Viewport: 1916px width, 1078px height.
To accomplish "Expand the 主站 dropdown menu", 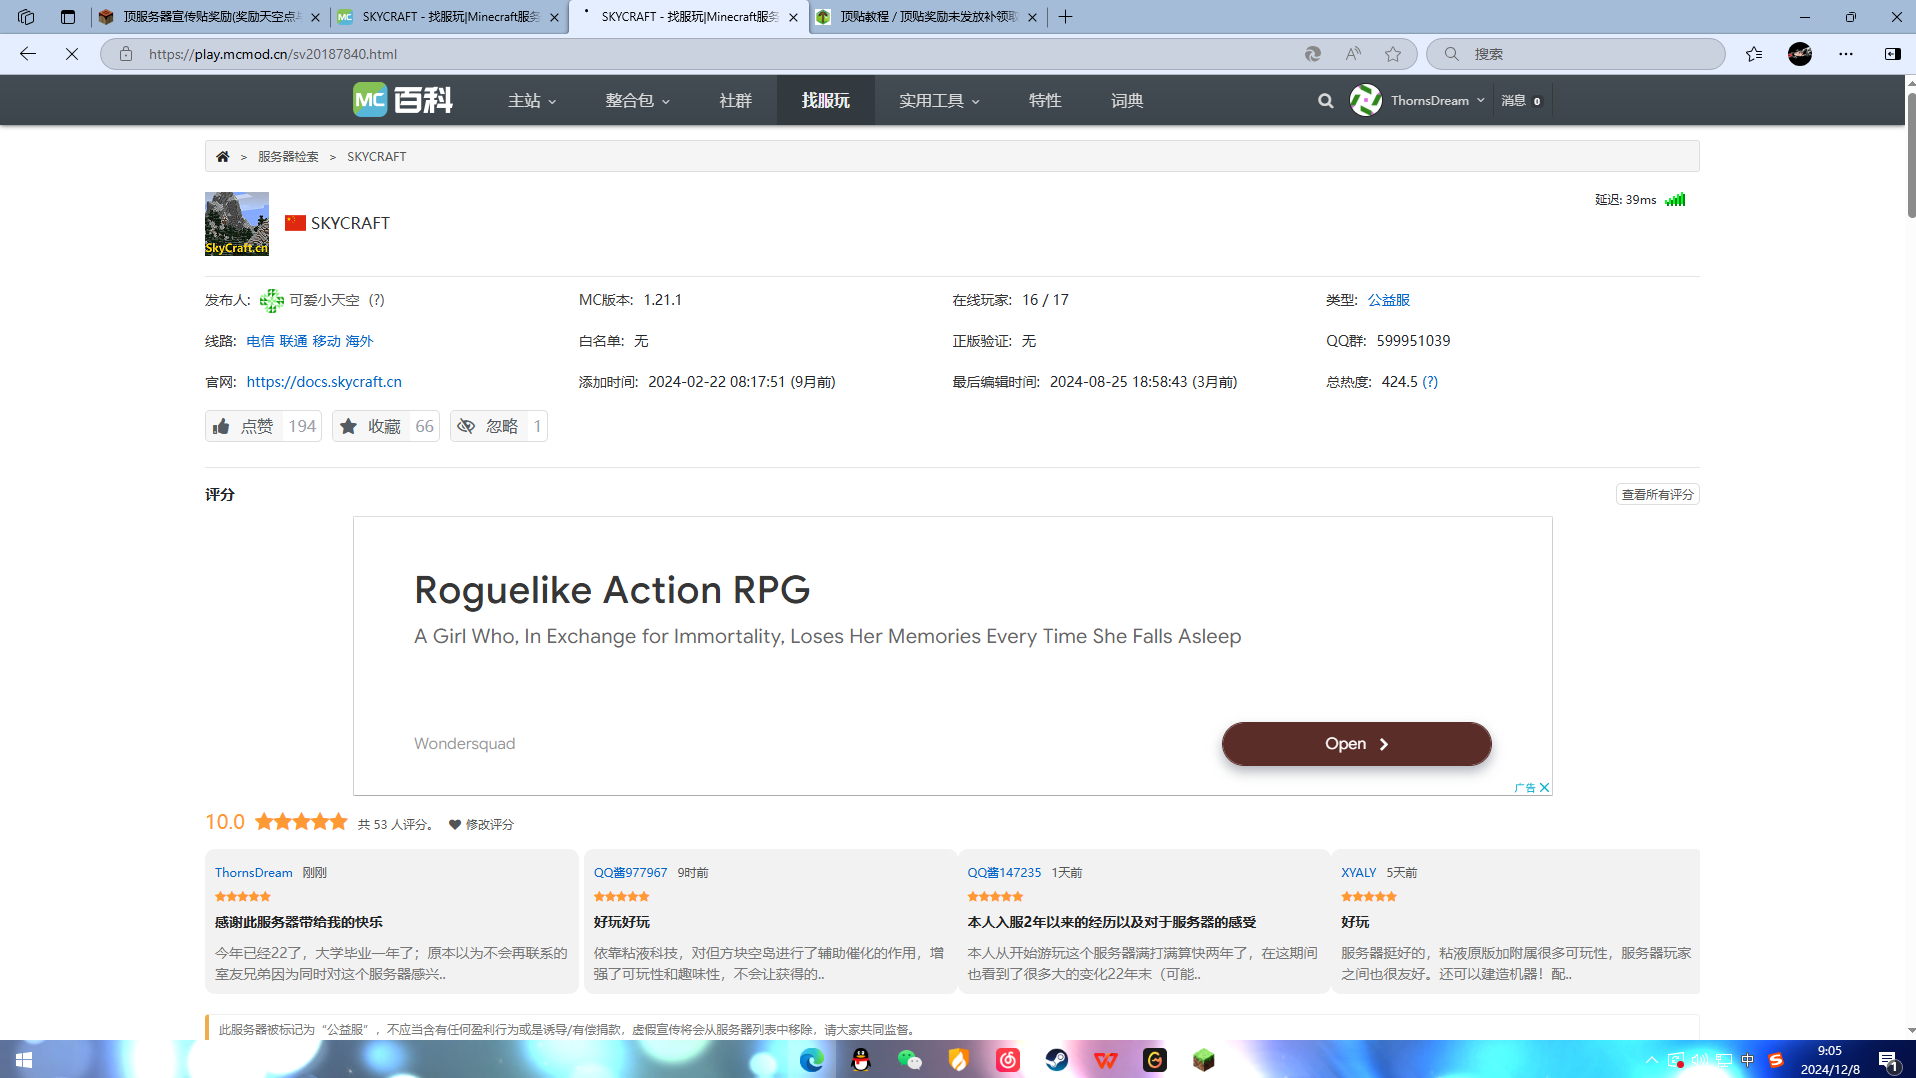I will coord(532,100).
